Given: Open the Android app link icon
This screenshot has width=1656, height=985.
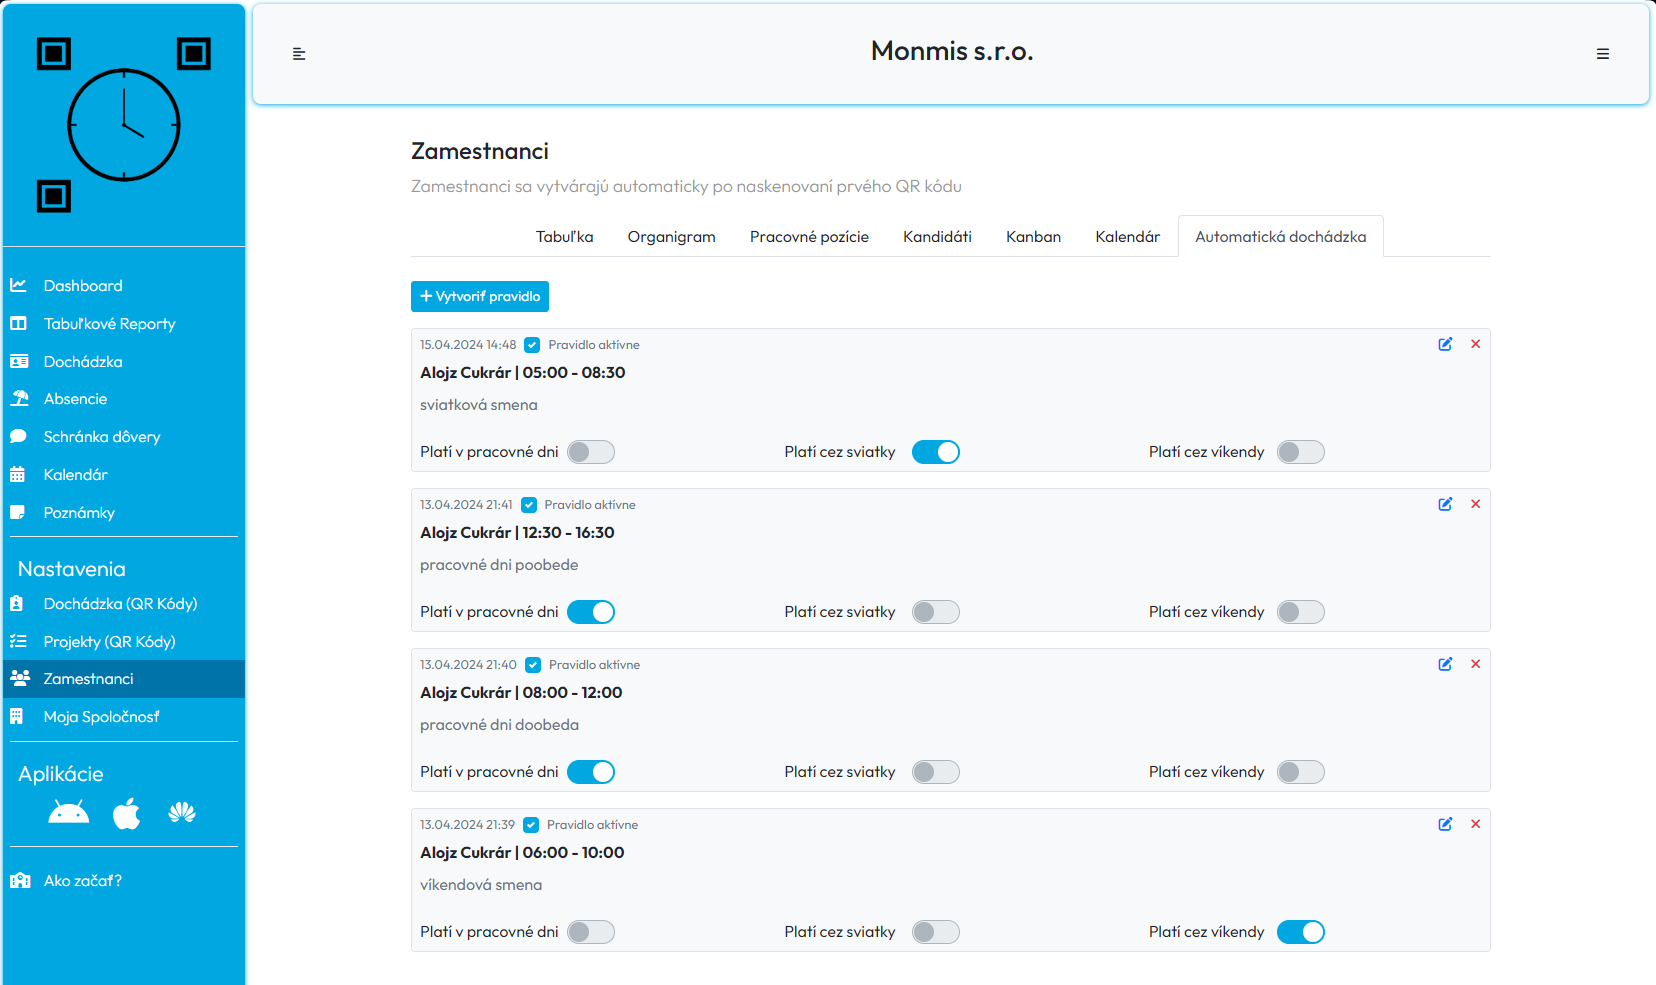Looking at the screenshot, I should pos(68,814).
